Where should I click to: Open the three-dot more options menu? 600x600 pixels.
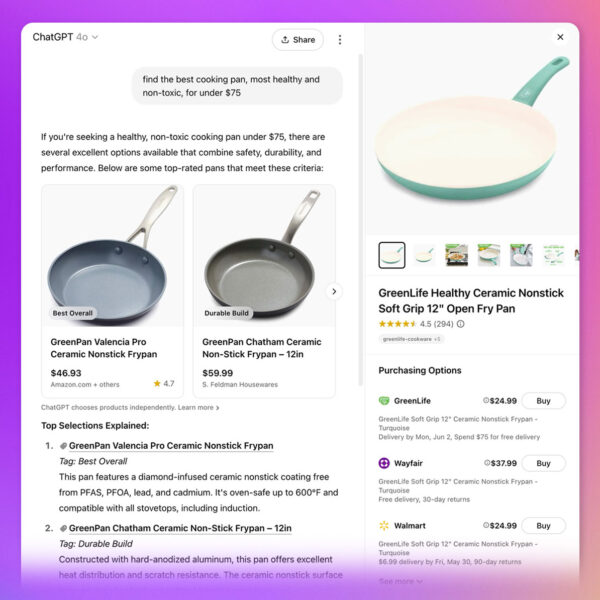(339, 40)
